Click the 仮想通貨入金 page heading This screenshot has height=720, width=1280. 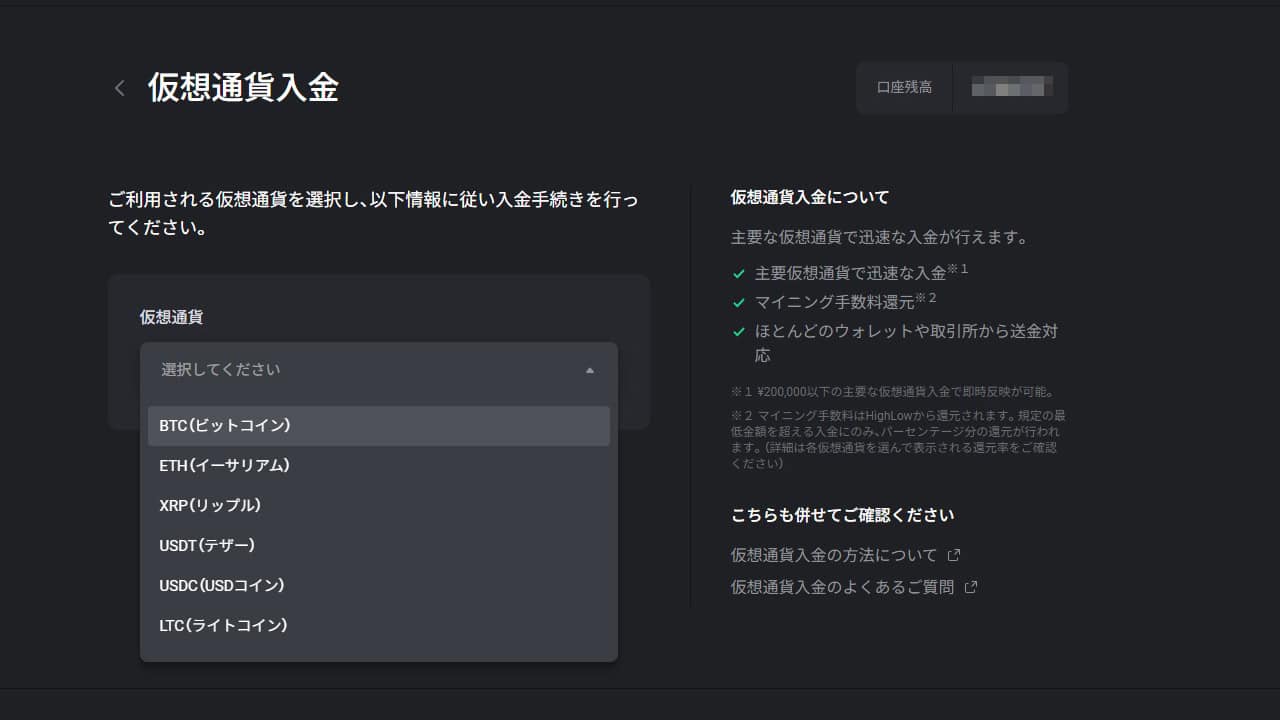click(x=243, y=88)
